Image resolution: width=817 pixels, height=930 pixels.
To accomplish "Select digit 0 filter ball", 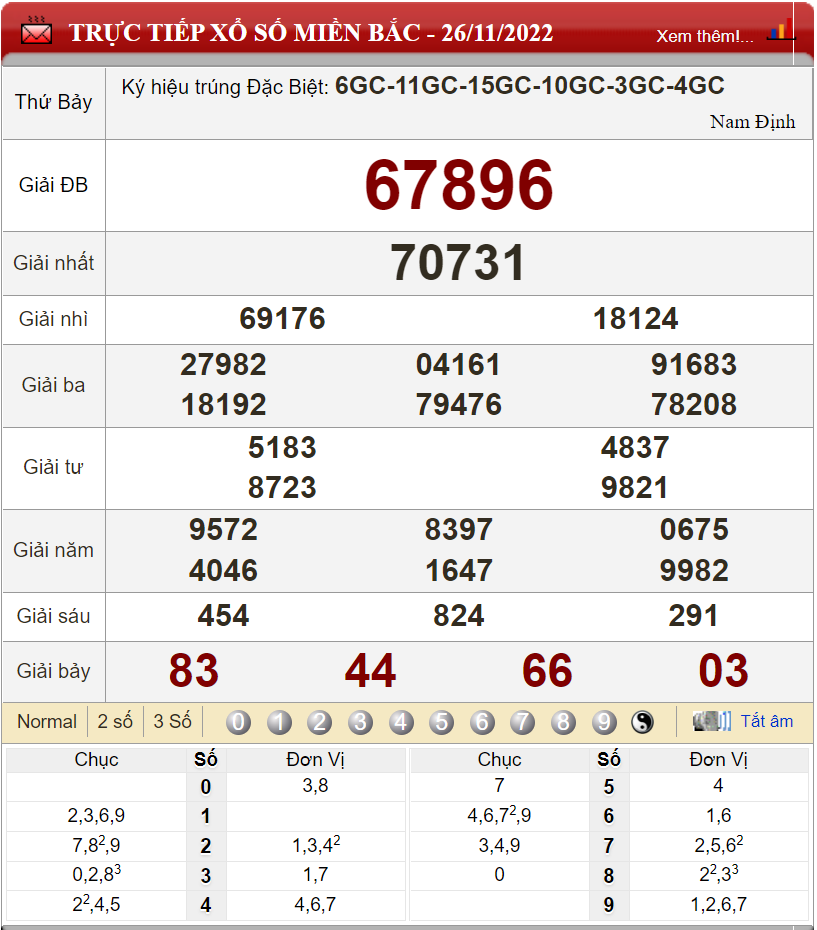I will tap(239, 722).
